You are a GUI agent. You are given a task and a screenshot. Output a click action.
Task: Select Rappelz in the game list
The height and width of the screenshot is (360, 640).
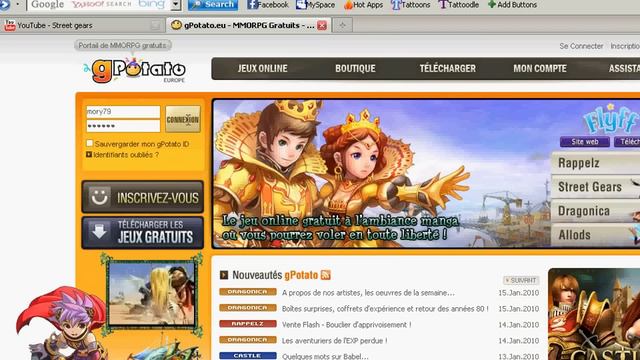596,163
